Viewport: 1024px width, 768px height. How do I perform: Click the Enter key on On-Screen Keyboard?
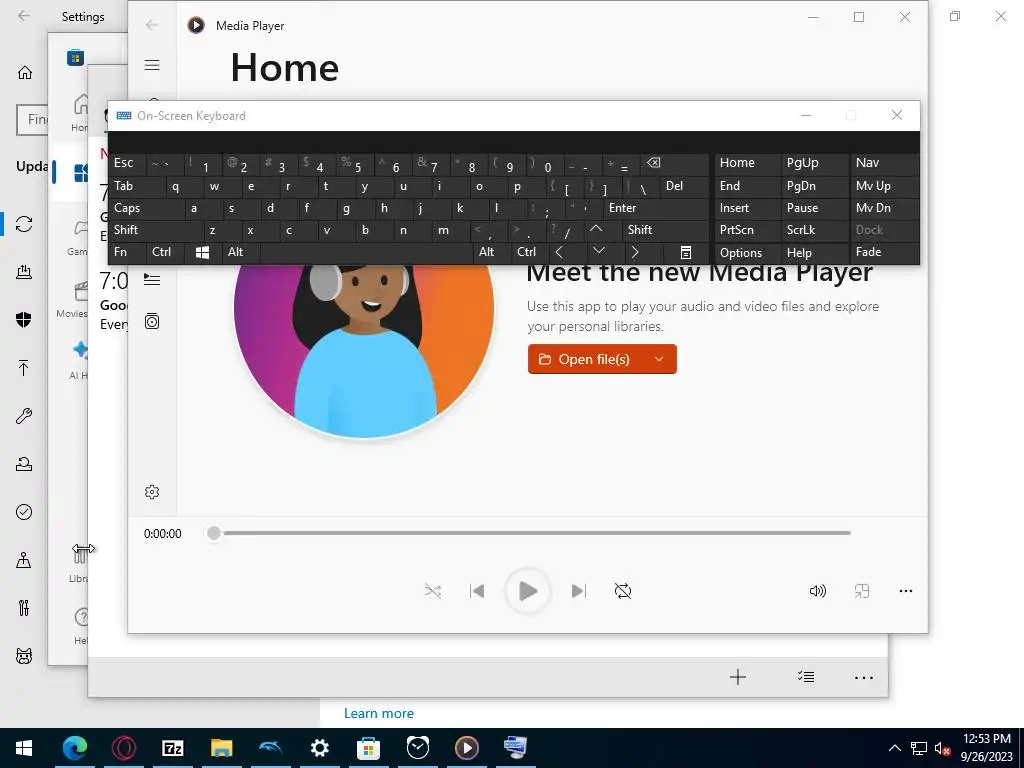tap(656, 208)
